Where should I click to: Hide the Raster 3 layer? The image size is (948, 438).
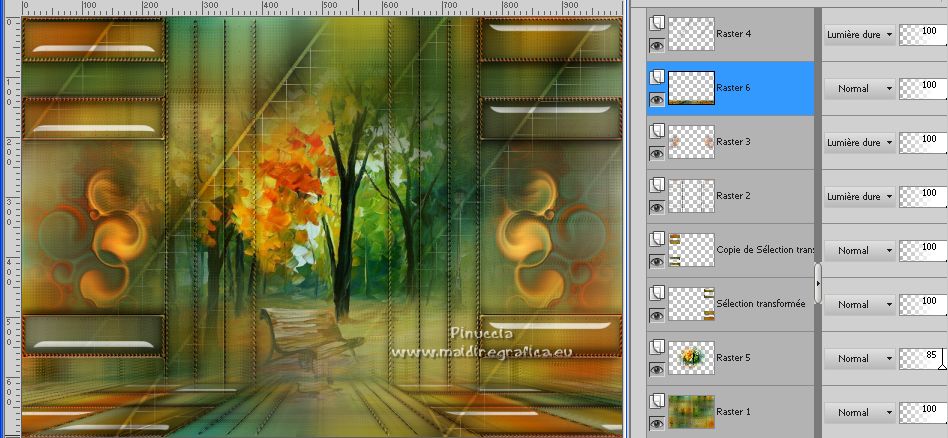click(x=657, y=153)
